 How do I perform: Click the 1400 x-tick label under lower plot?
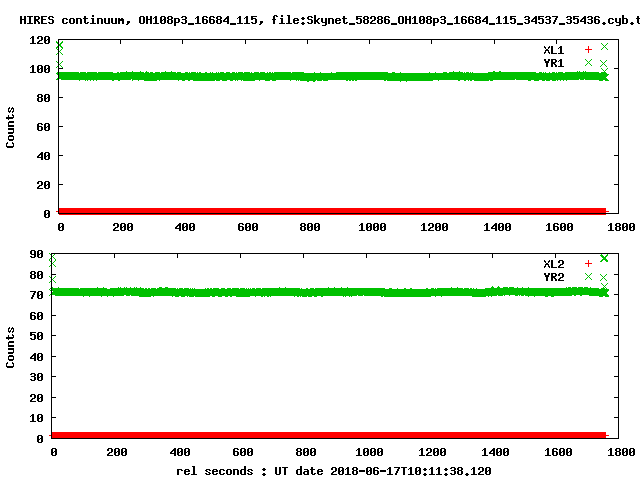click(x=495, y=452)
